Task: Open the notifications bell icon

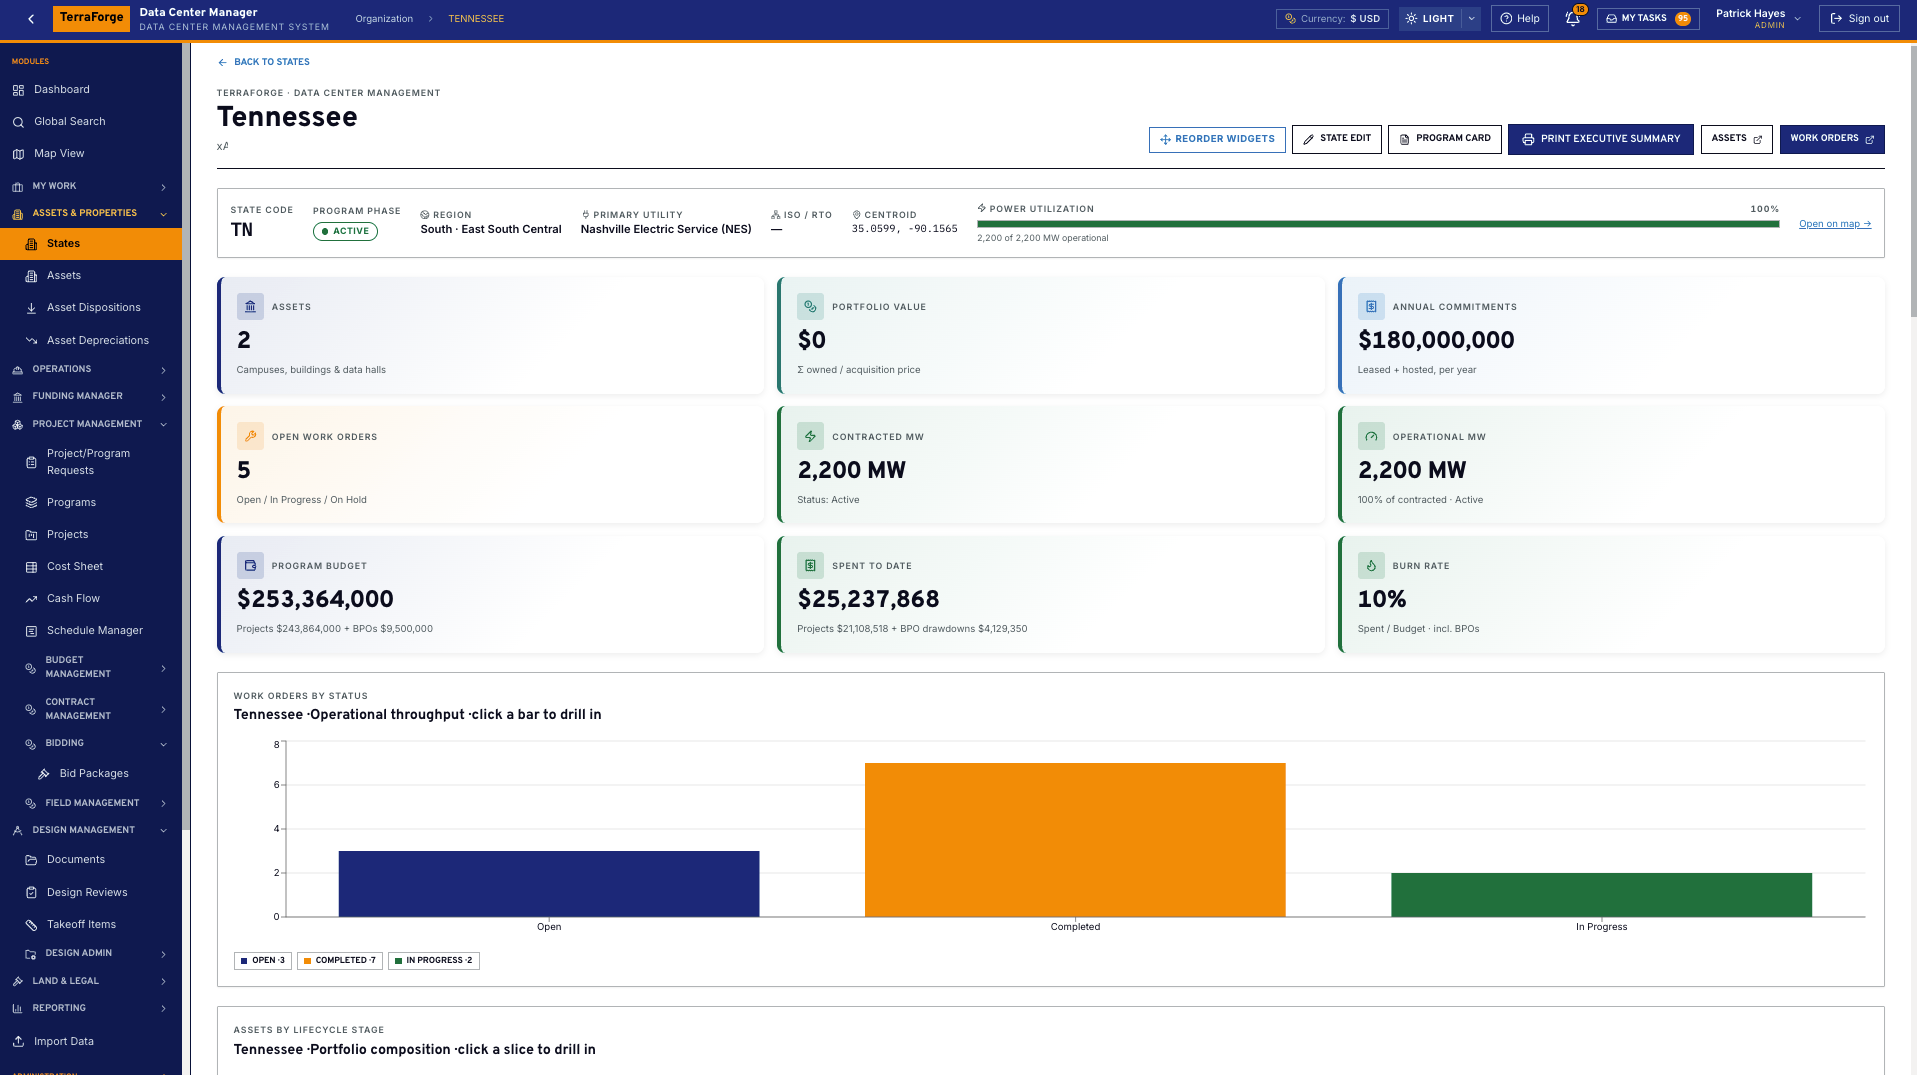Action: click(x=1572, y=18)
